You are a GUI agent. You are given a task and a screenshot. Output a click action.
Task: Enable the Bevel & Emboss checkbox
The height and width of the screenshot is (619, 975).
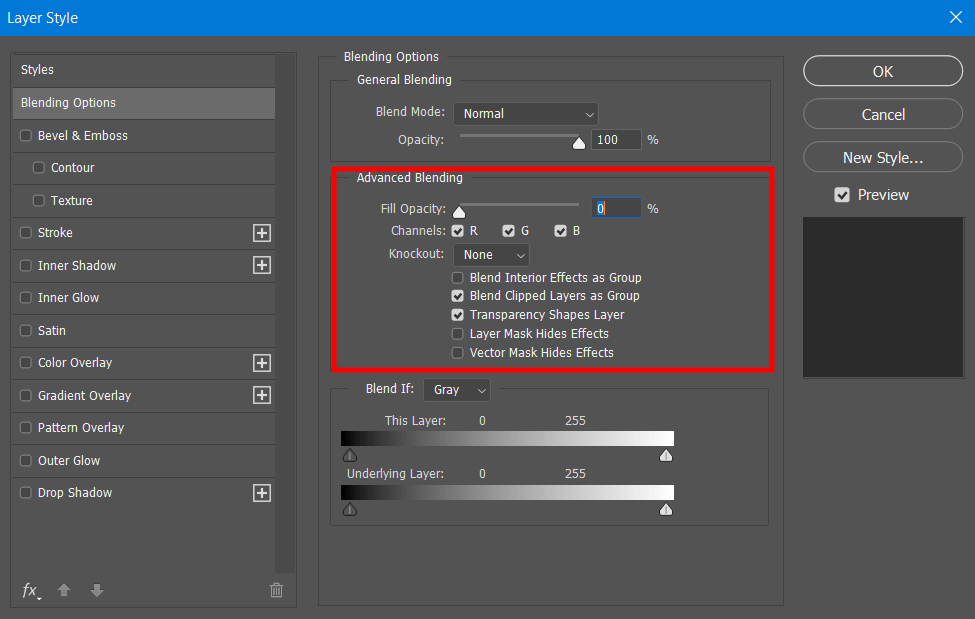25,136
